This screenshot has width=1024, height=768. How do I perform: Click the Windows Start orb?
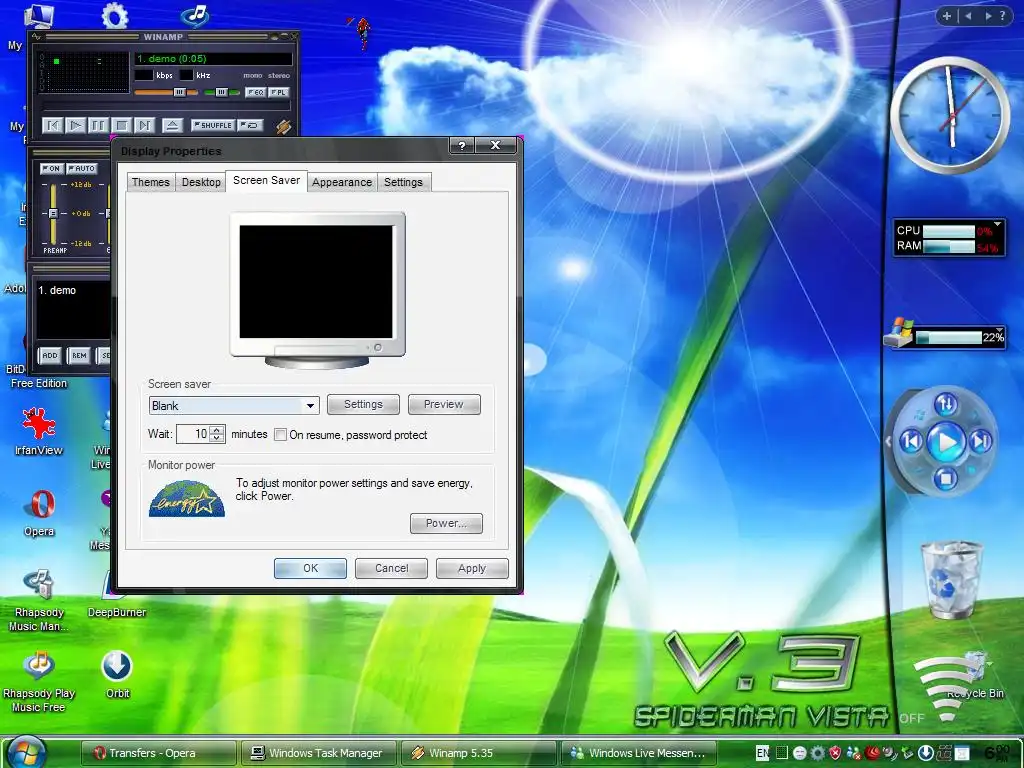tap(26, 752)
